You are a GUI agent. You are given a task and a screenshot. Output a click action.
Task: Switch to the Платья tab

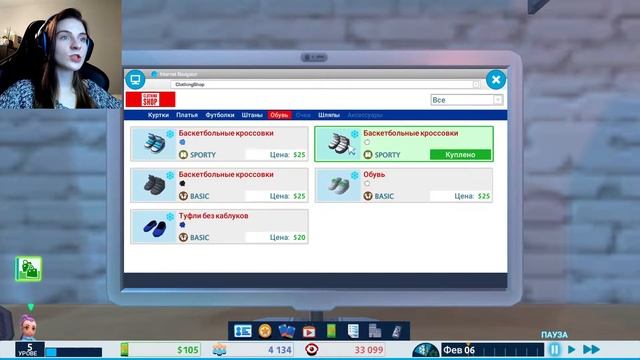click(x=187, y=115)
